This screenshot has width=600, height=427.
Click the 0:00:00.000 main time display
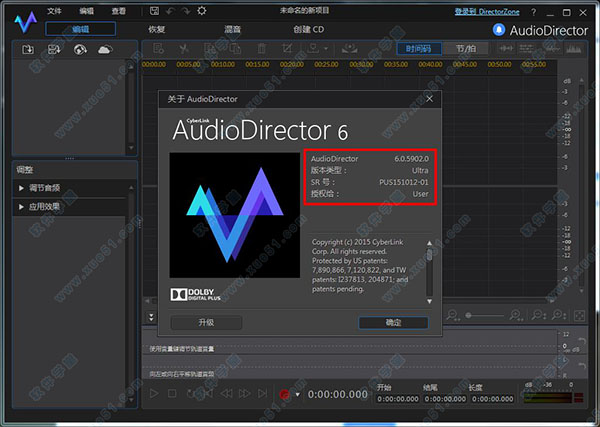coord(338,394)
